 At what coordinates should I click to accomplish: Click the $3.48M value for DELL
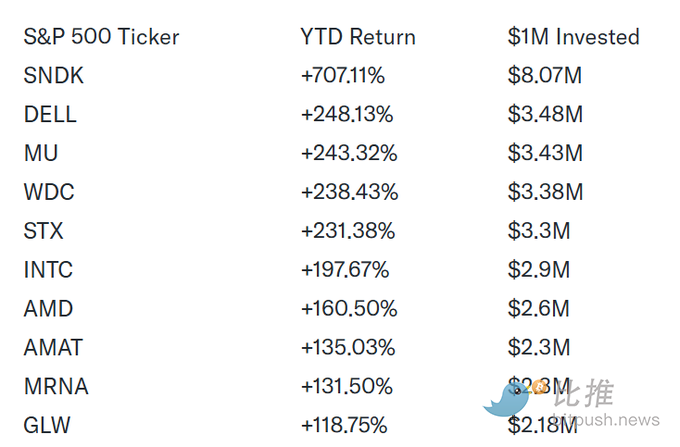tap(545, 114)
